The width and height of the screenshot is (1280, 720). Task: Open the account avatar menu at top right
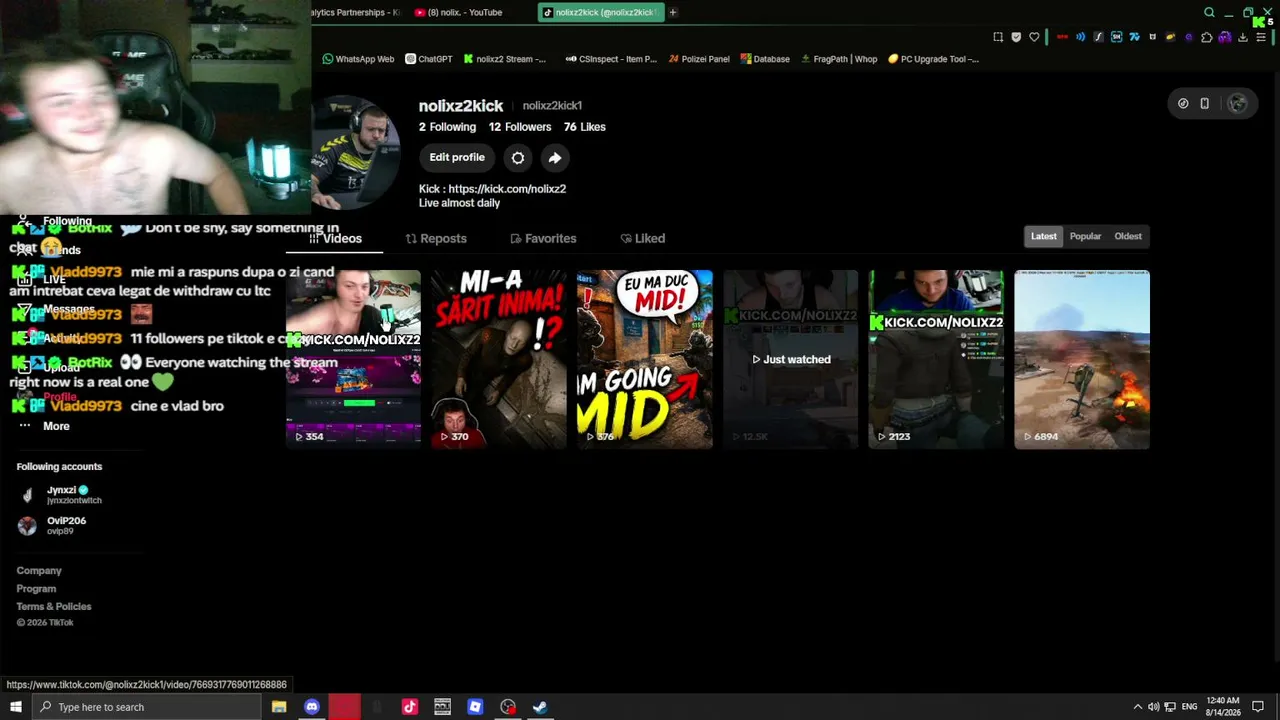click(1238, 103)
